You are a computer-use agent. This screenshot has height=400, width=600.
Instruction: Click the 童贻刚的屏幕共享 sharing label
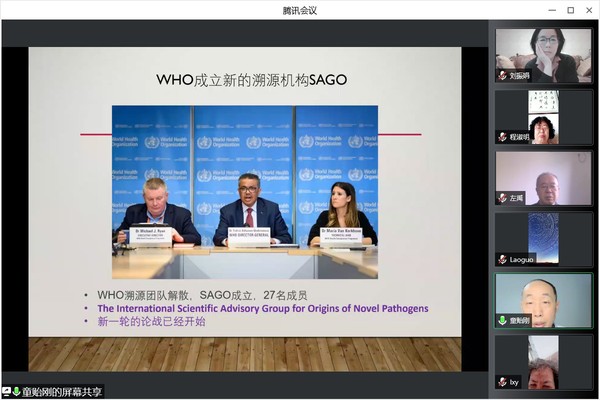tap(62, 392)
